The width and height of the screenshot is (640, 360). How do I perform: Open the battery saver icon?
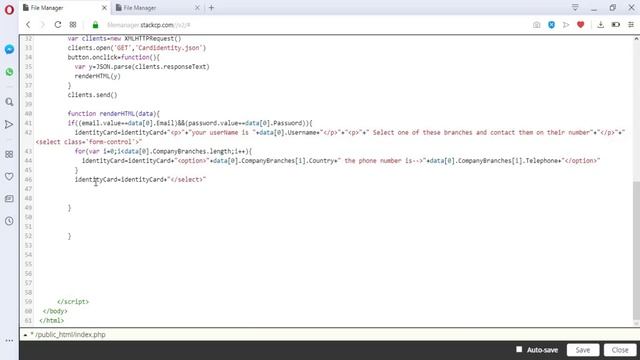[616, 25]
